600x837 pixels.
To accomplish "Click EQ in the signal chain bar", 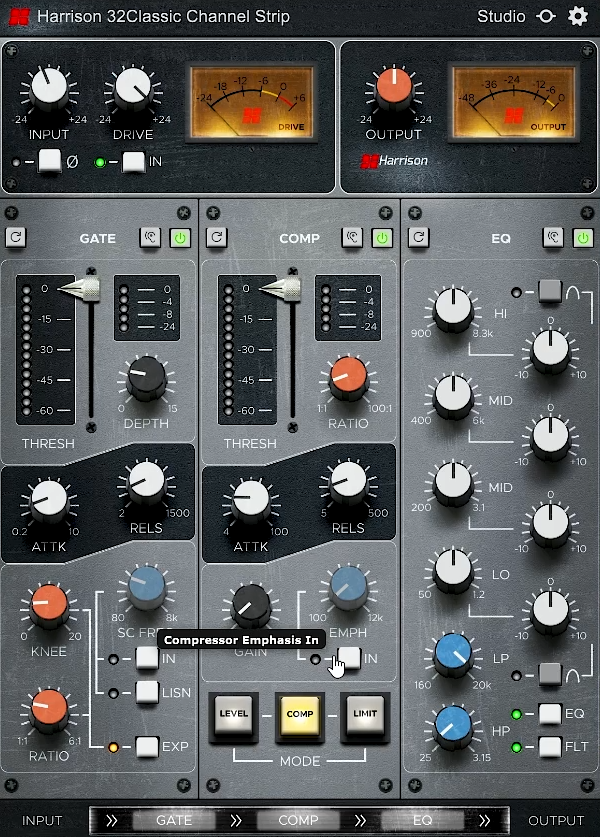I will click(422, 820).
